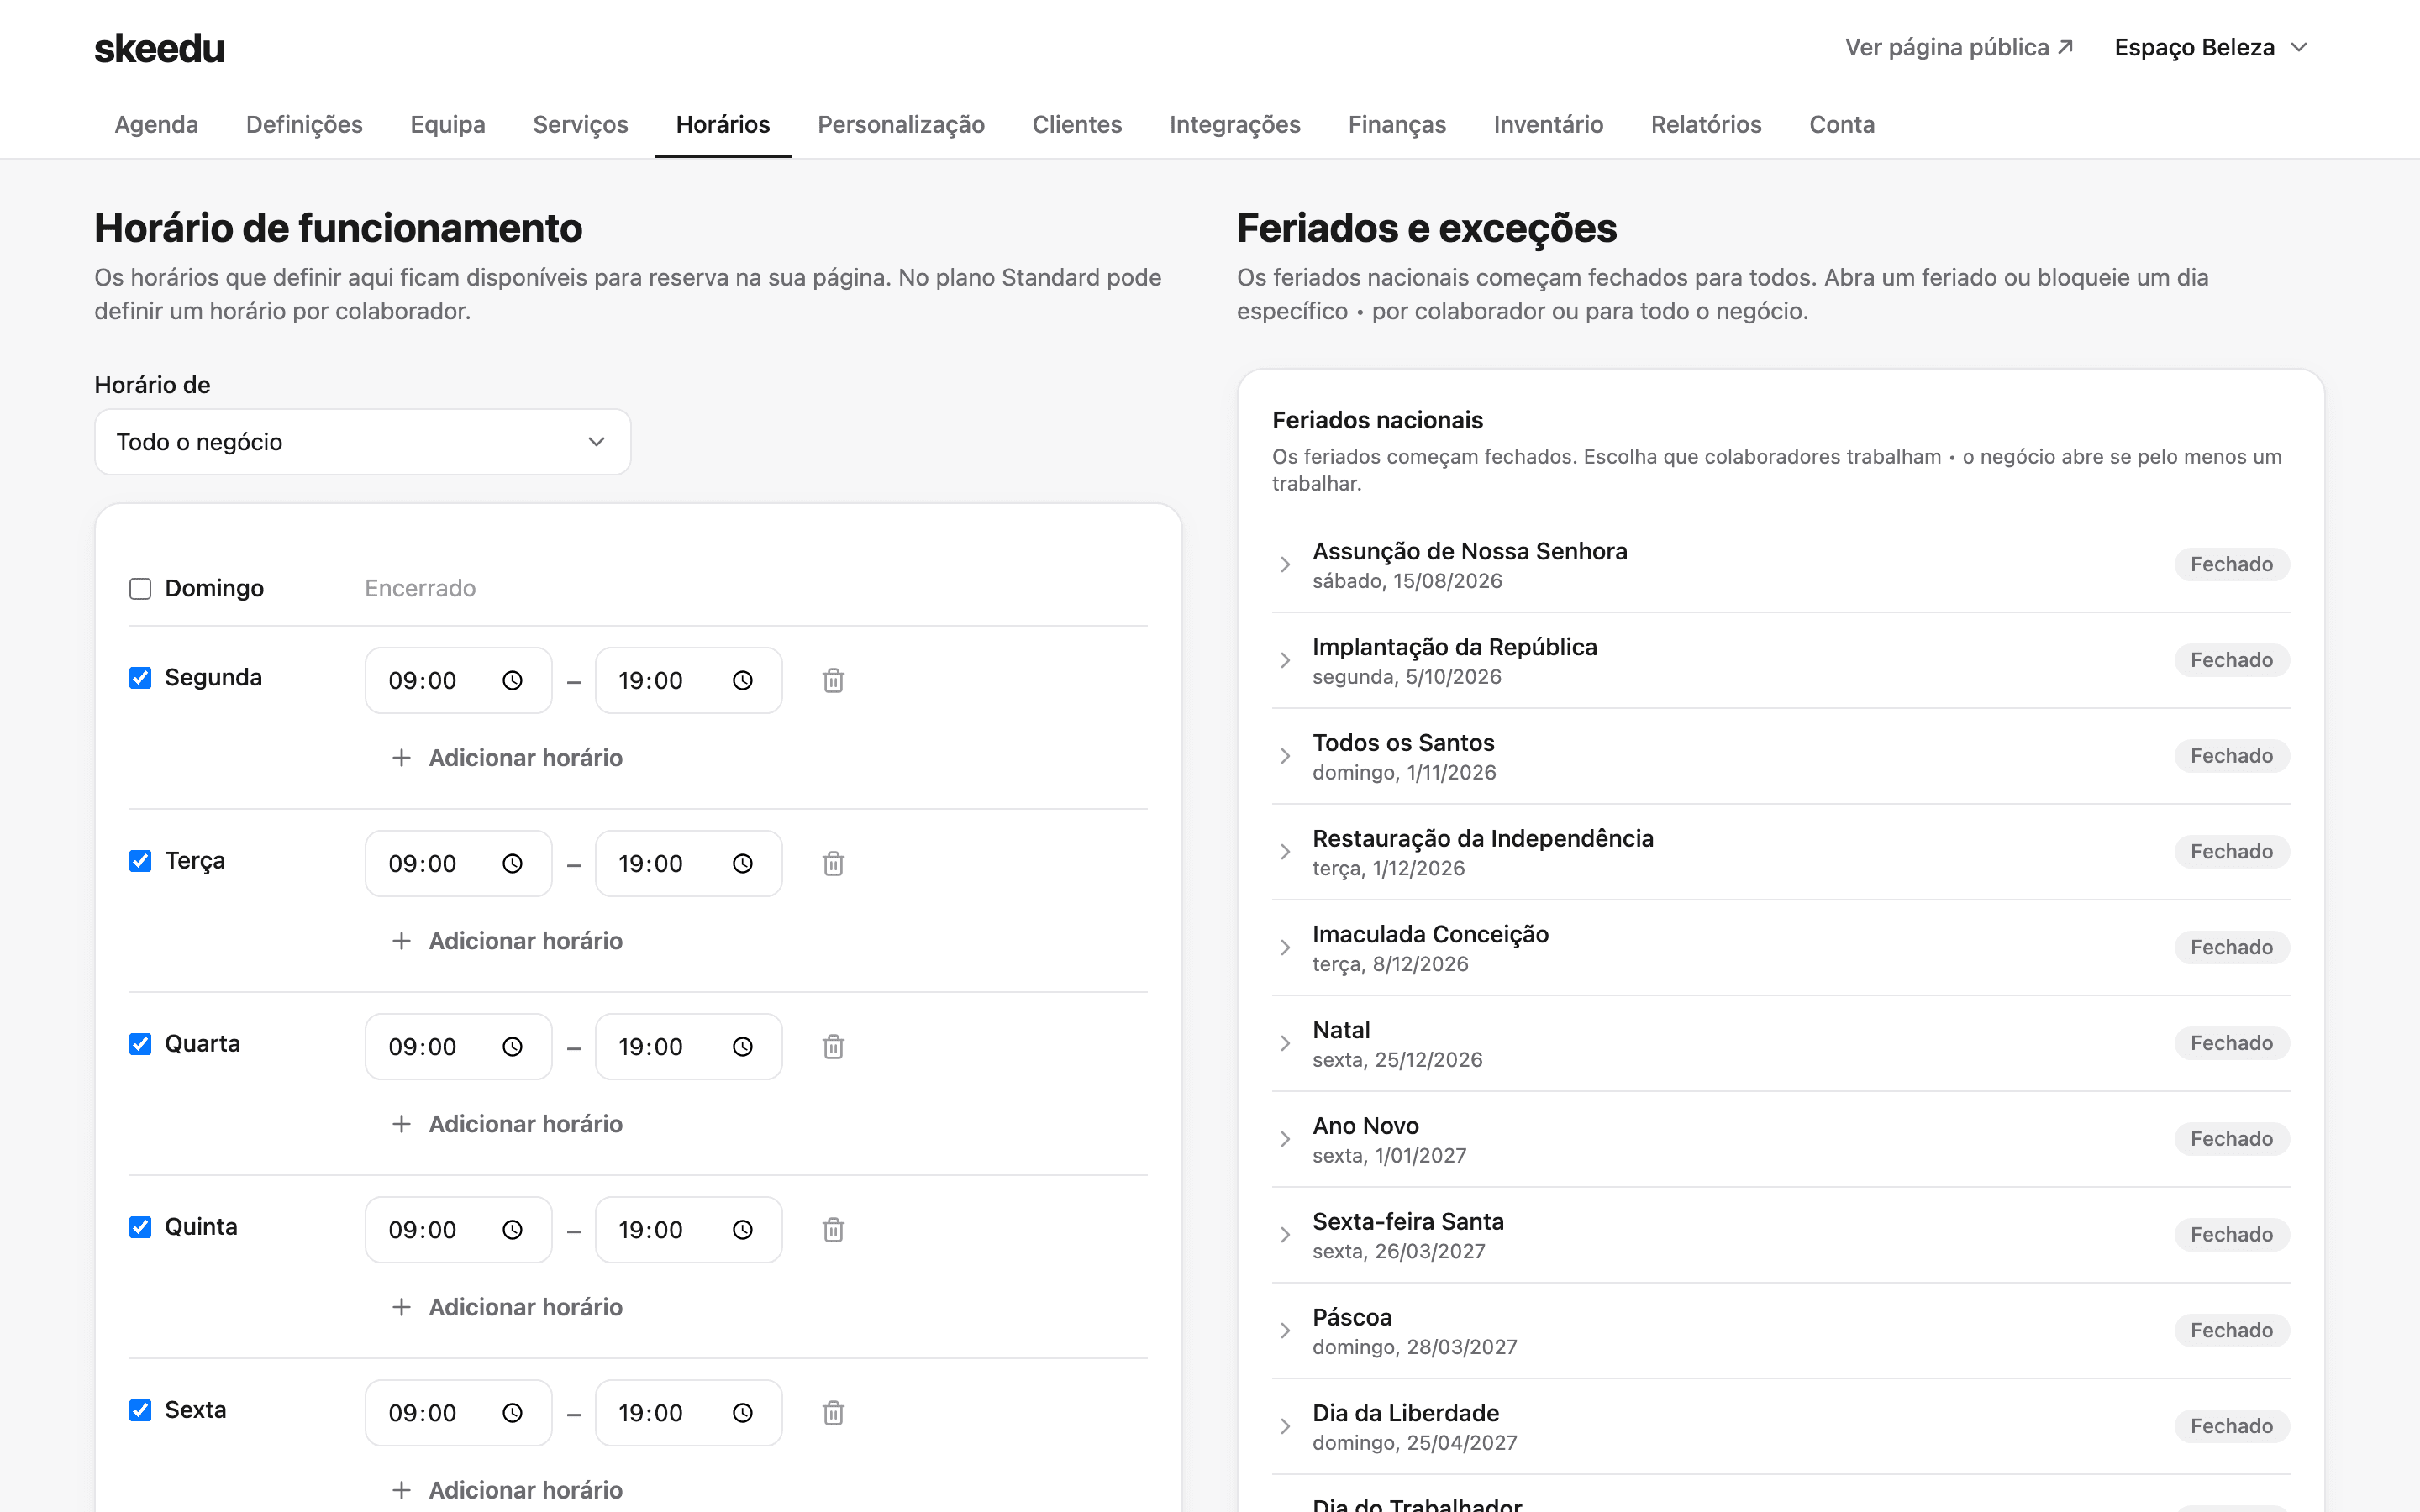This screenshot has height=1512, width=2420.
Task: View the Relatórios tab
Action: coord(1706,124)
